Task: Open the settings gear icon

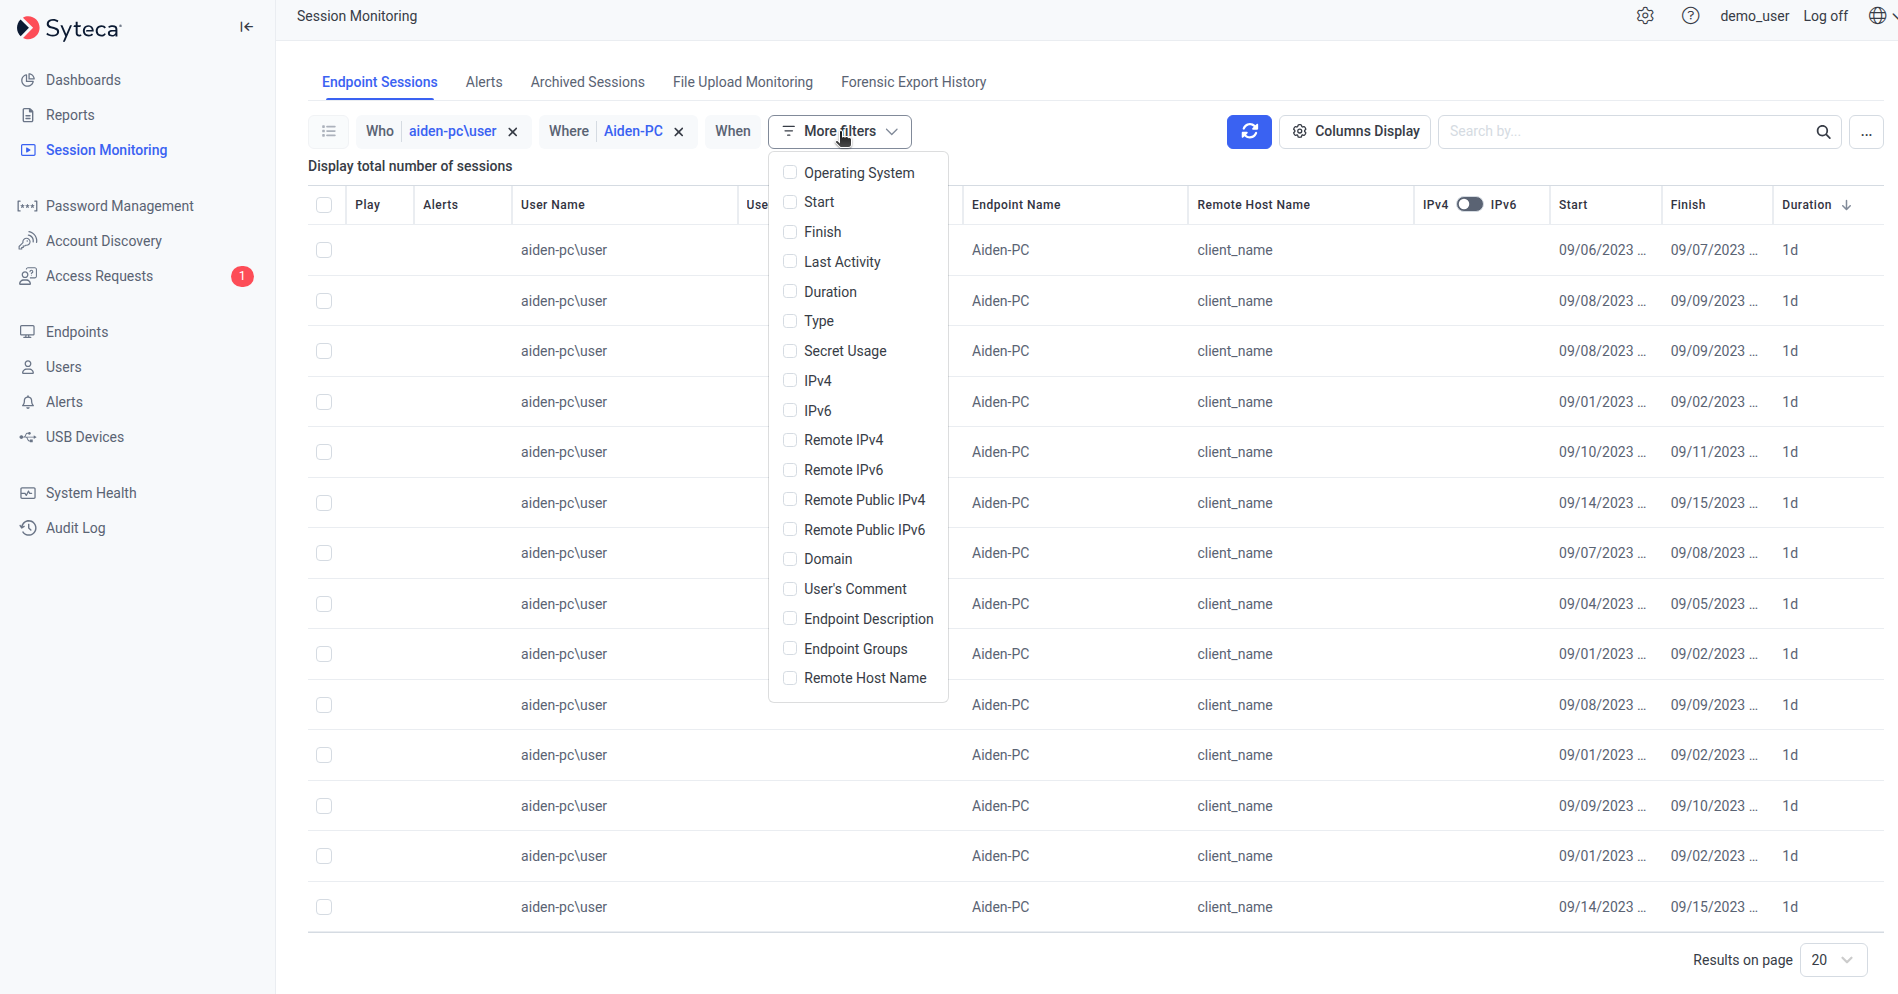Action: point(1645,16)
